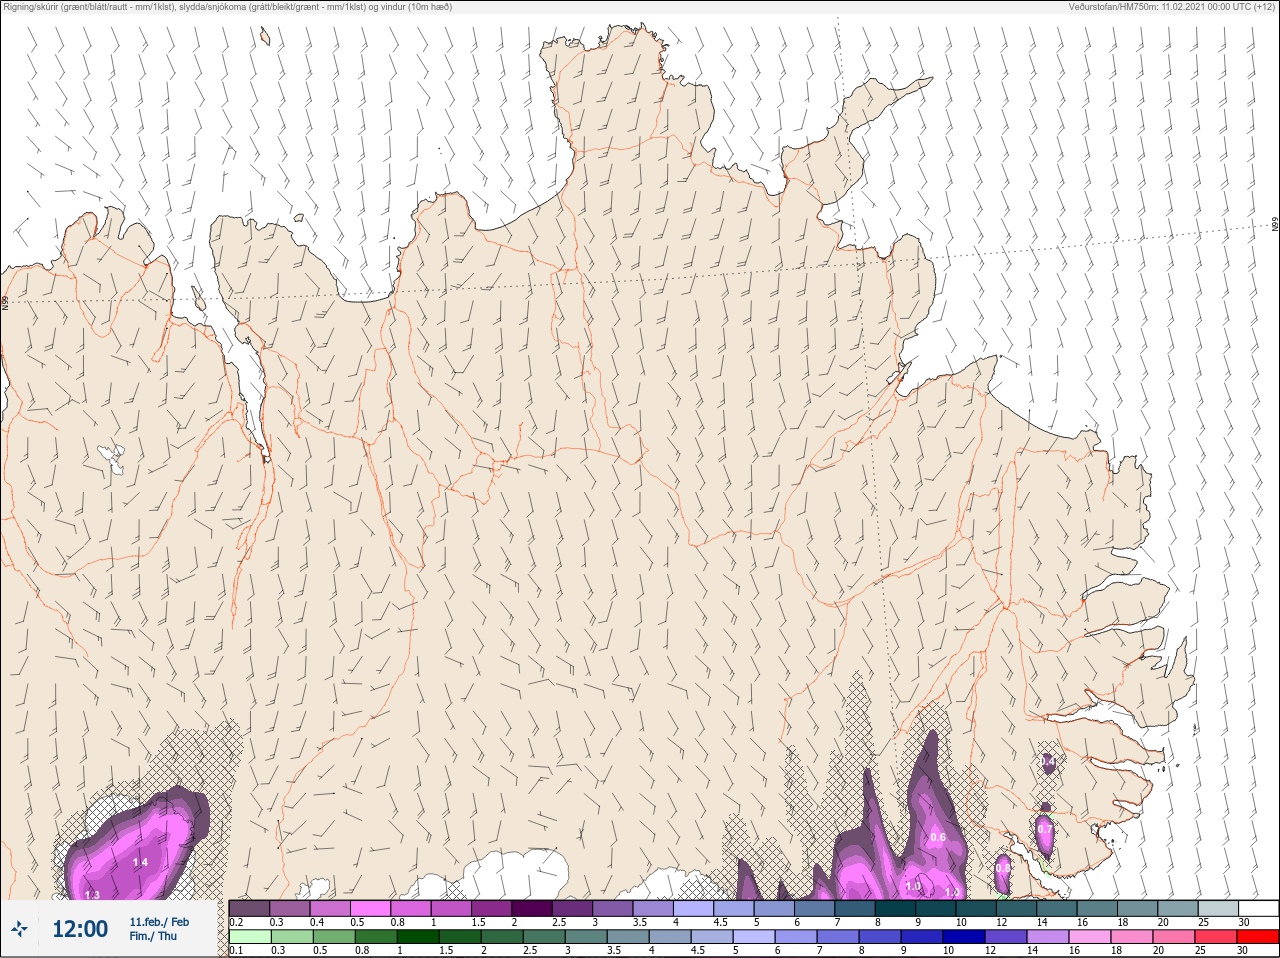1280x958 pixels.
Task: Click the weekday text 'Fim./ Thu'
Action: pyautogui.click(x=153, y=936)
